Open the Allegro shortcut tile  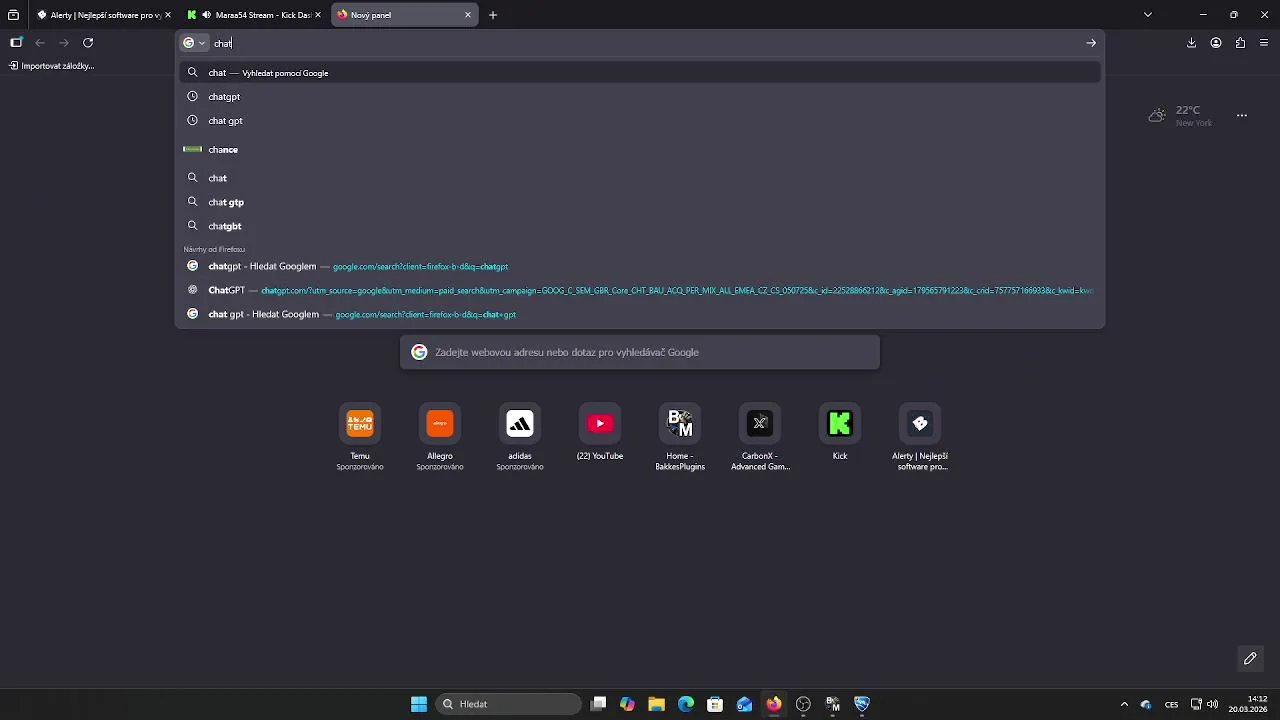[440, 437]
